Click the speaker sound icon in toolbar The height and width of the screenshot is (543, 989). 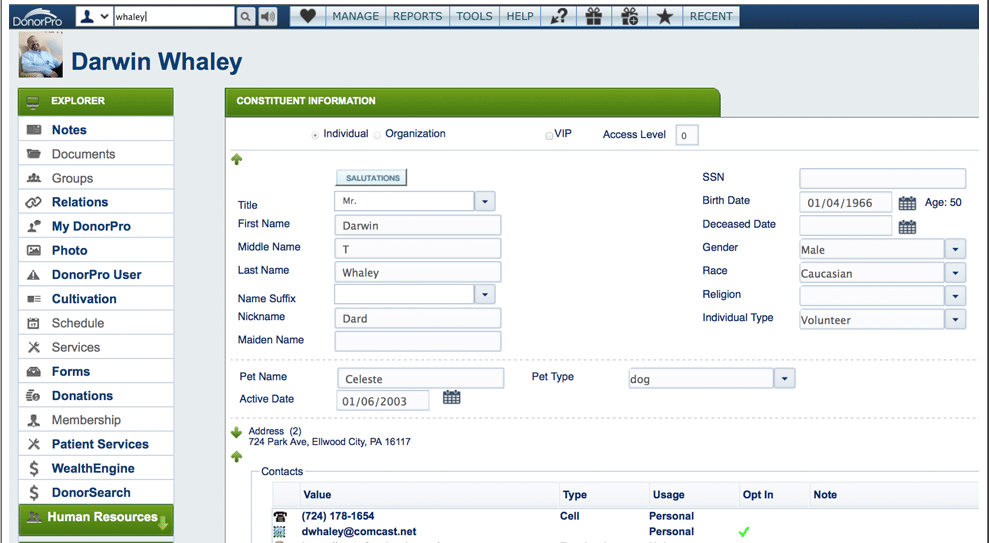[268, 16]
